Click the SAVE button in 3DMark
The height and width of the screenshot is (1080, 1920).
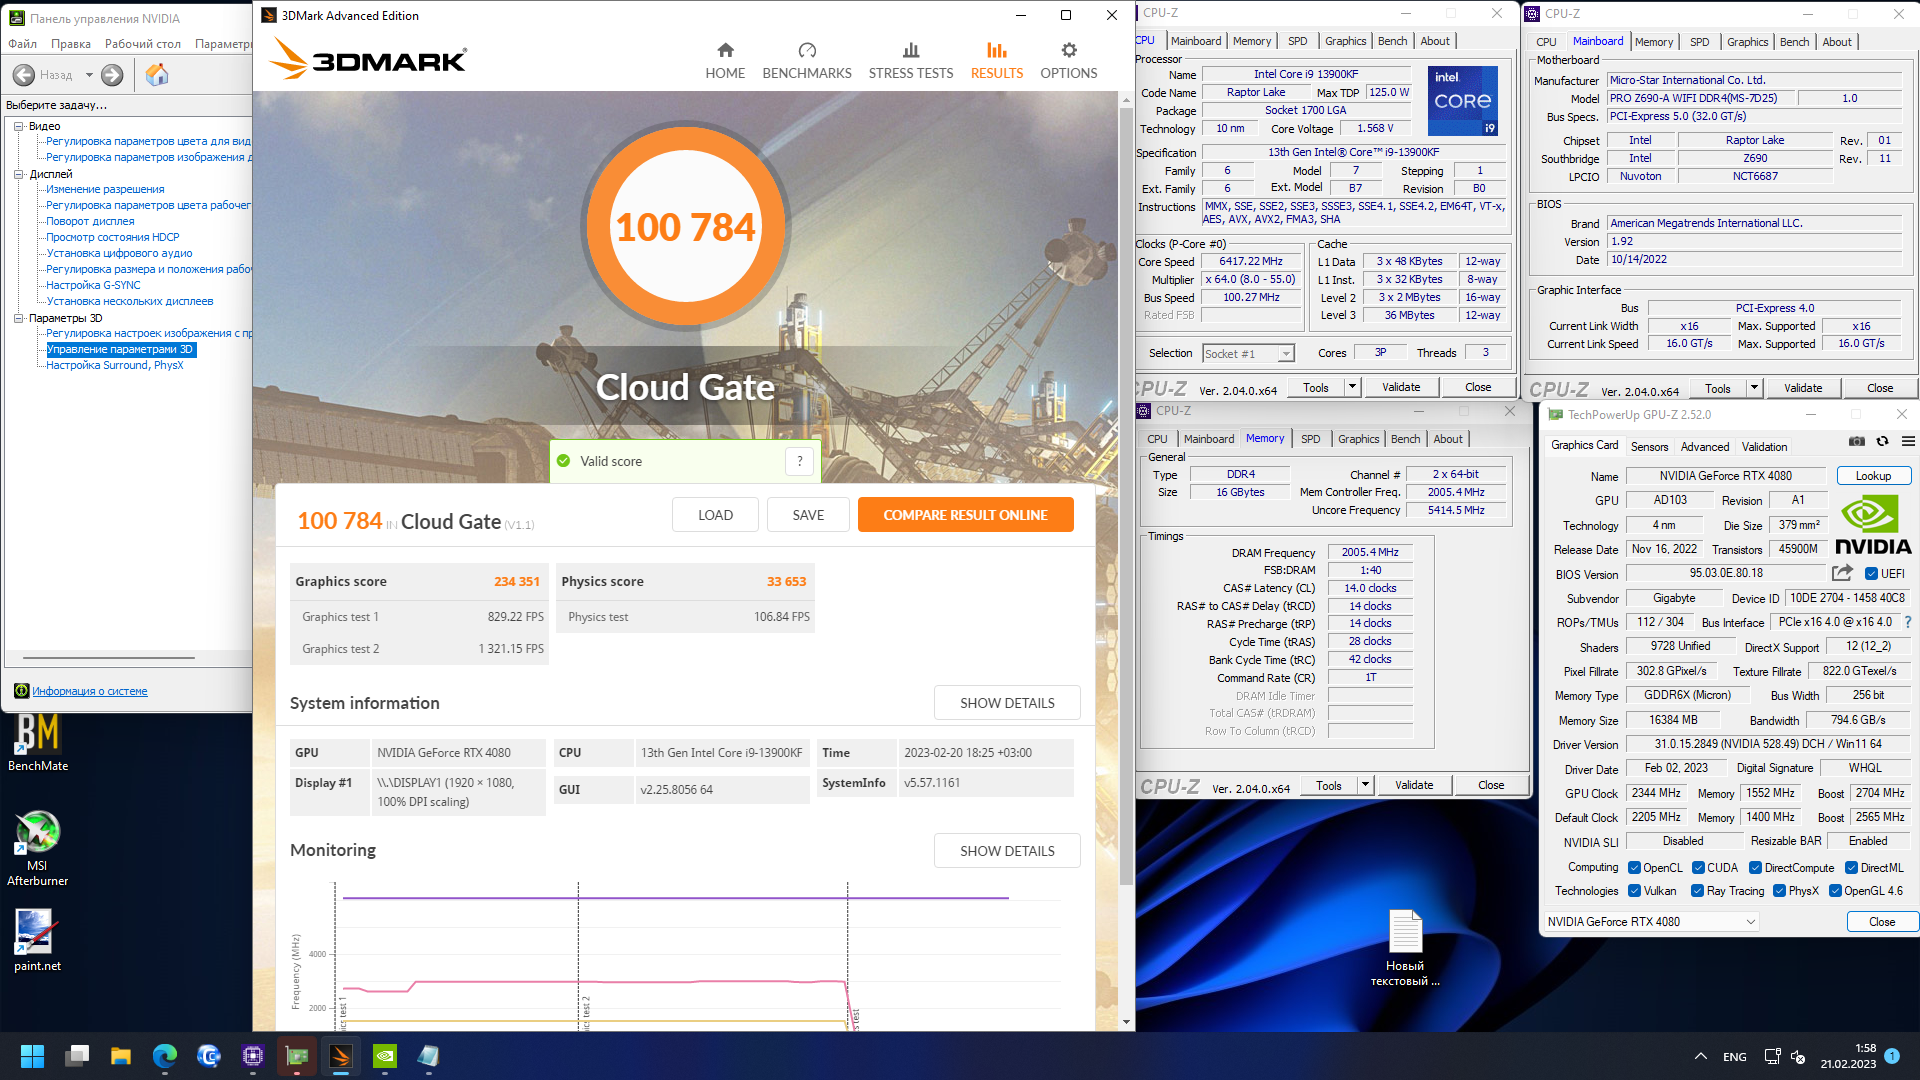click(x=808, y=515)
